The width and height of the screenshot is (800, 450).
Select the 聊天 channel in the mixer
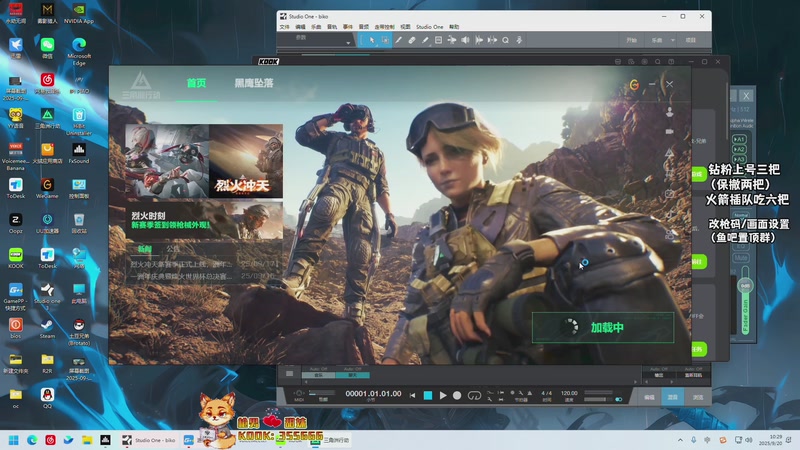(x=353, y=375)
